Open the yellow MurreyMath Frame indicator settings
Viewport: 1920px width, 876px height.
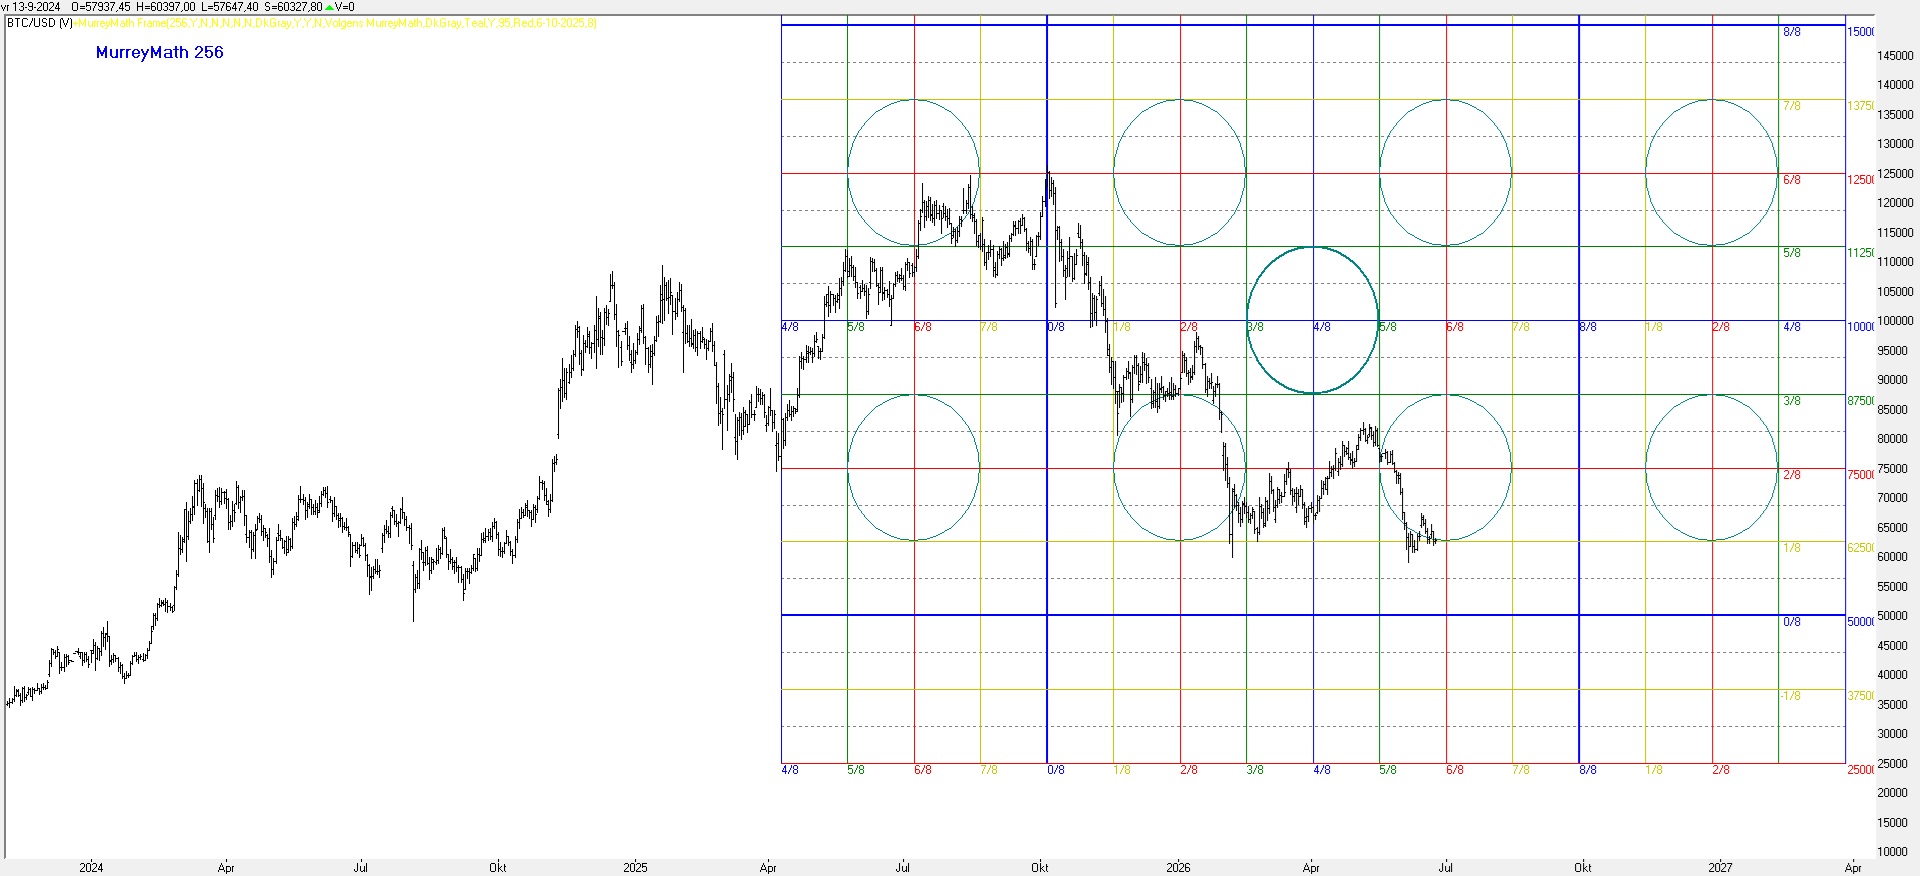click(336, 23)
